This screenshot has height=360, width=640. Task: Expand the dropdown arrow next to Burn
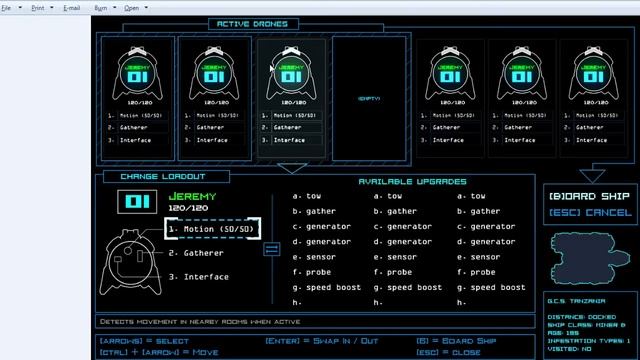[x=115, y=8]
